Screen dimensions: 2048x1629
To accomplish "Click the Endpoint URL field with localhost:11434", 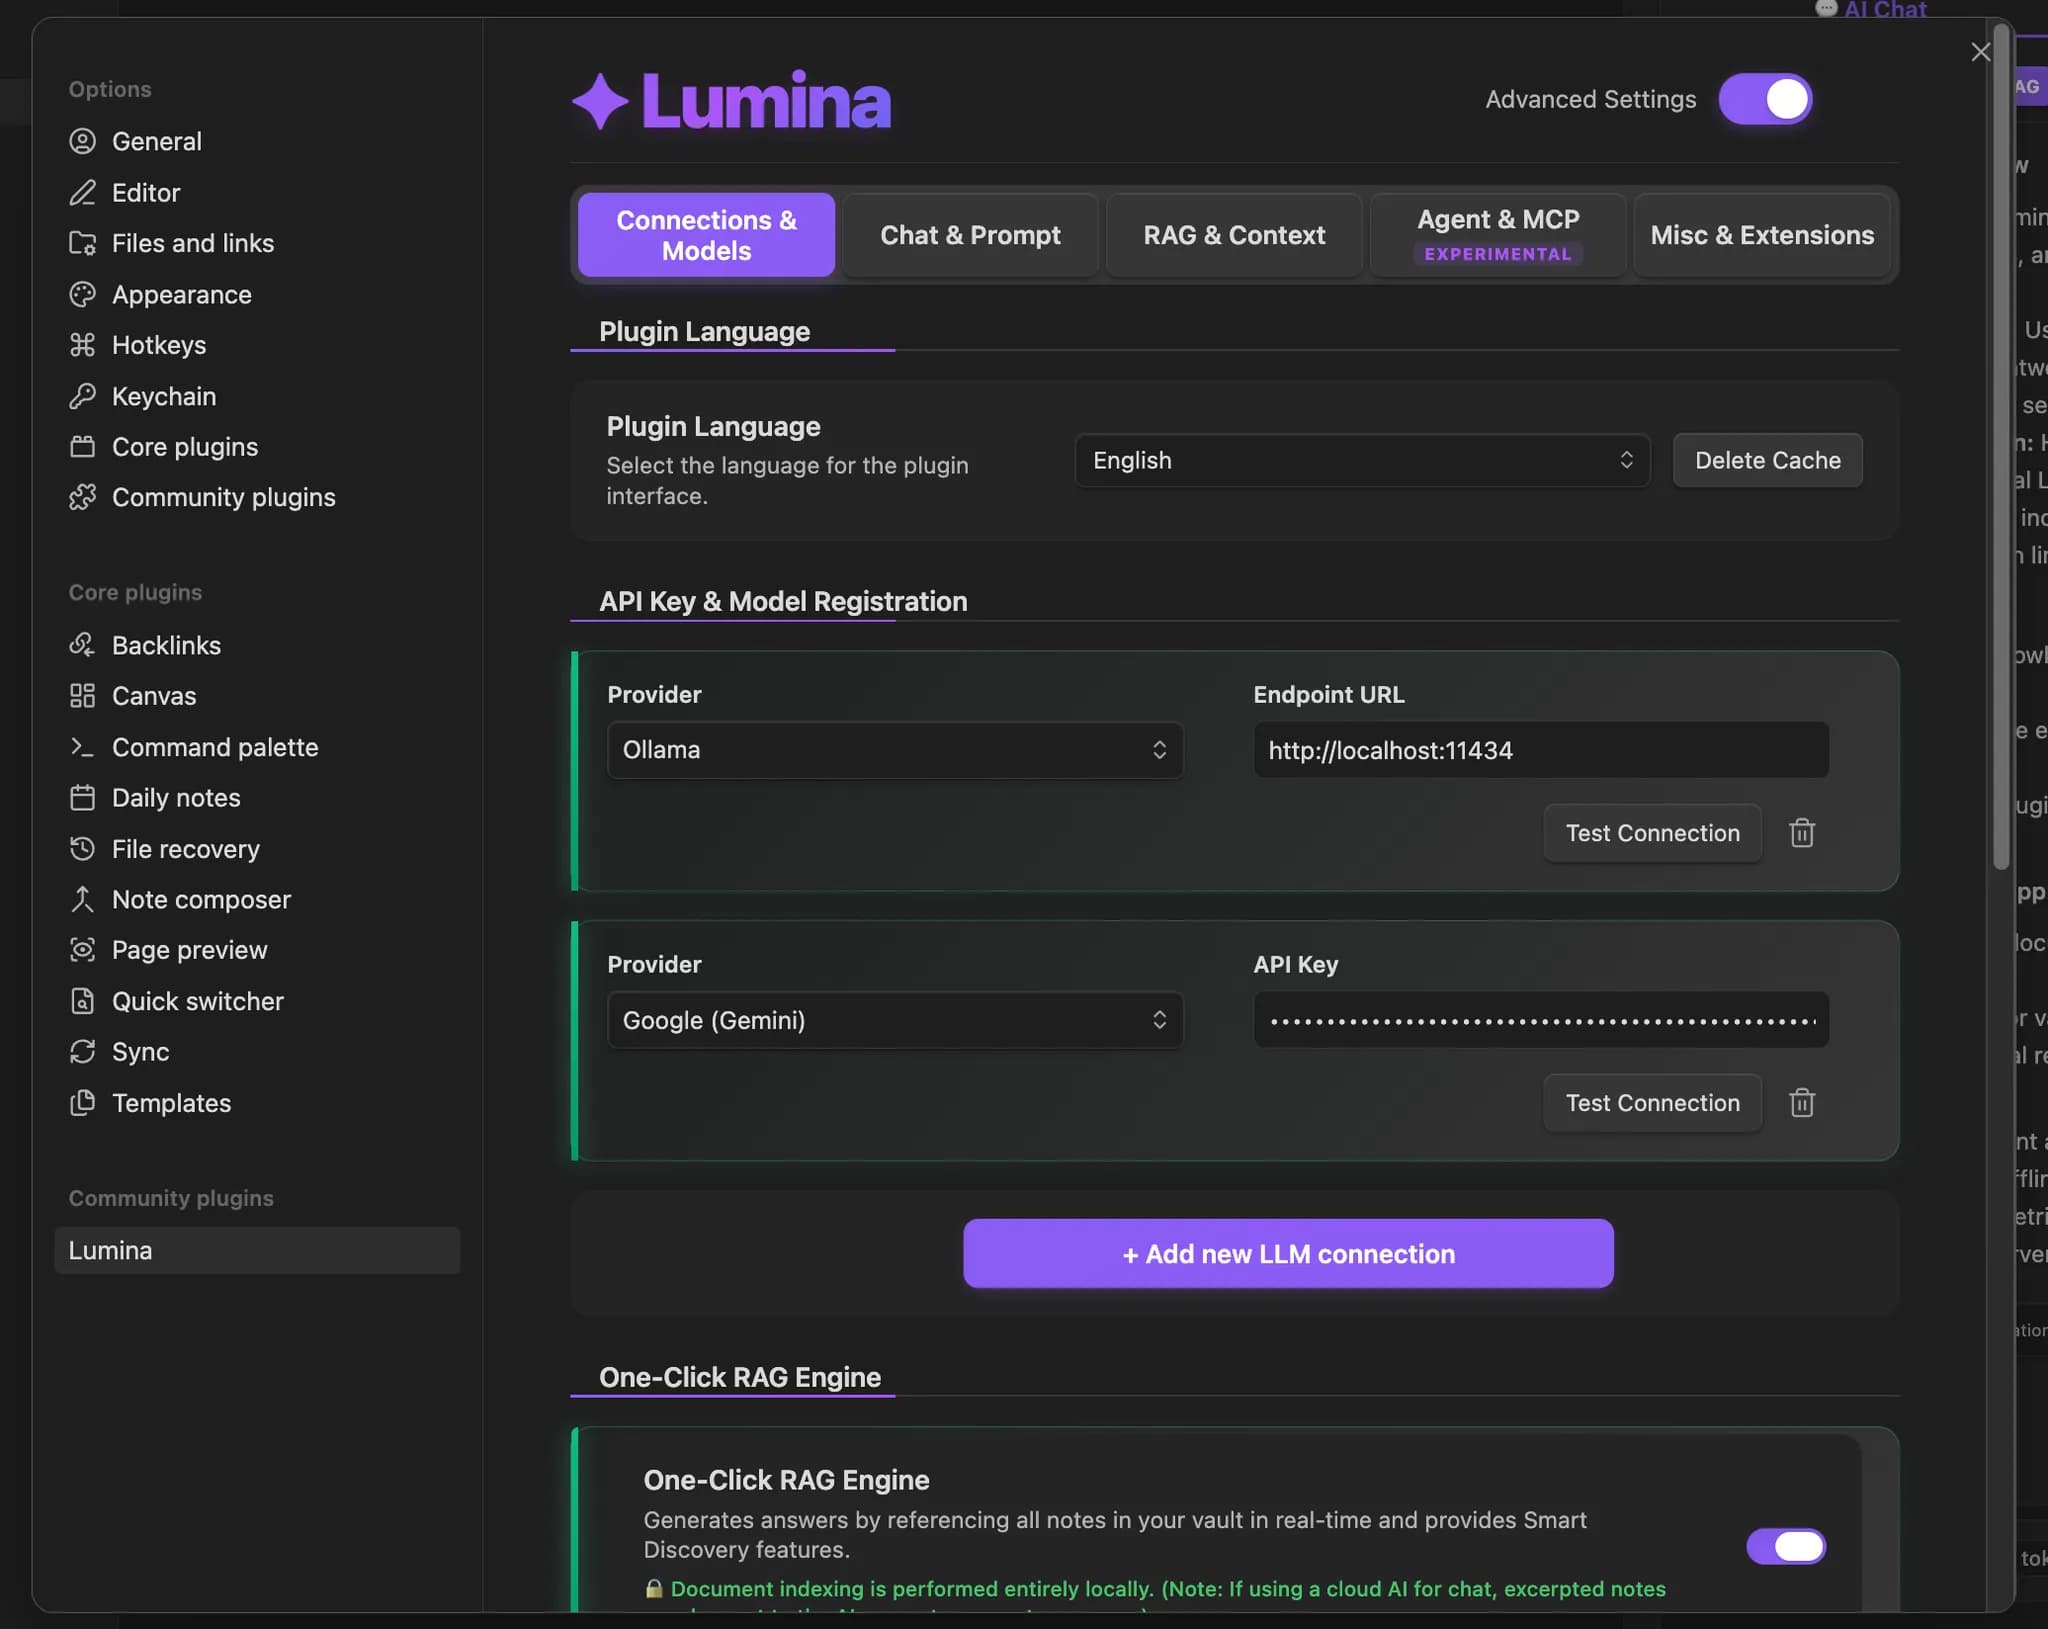I will pos(1541,750).
